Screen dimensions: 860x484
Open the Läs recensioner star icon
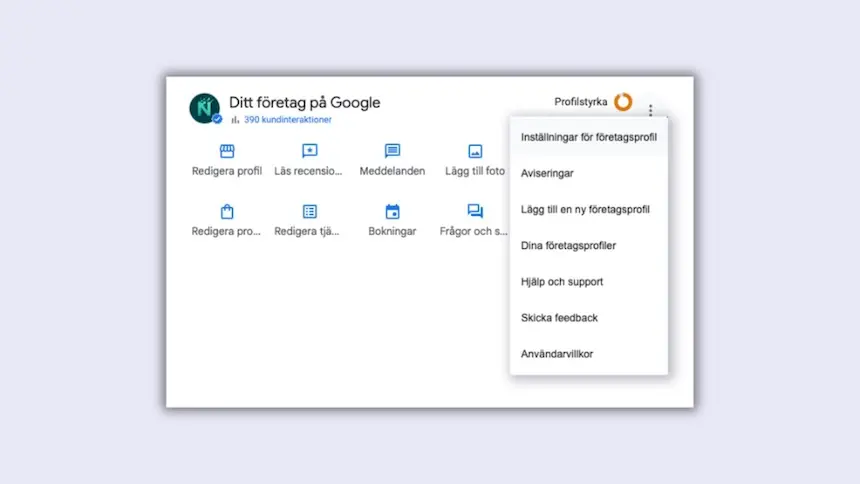(x=310, y=151)
